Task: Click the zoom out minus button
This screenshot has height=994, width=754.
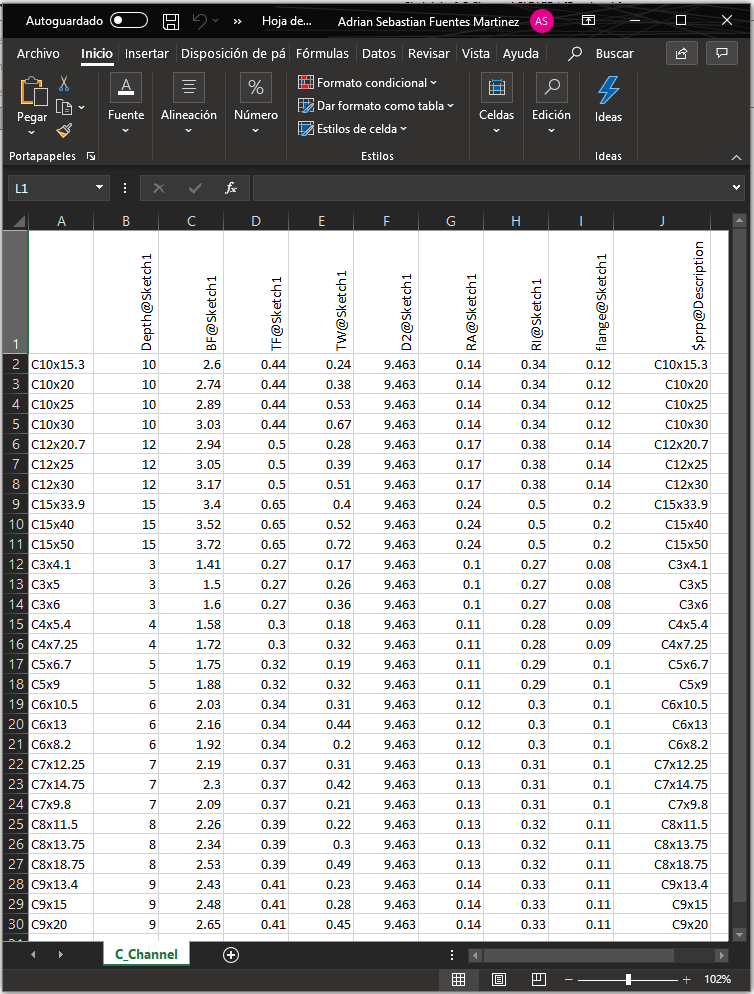Action: tap(568, 979)
